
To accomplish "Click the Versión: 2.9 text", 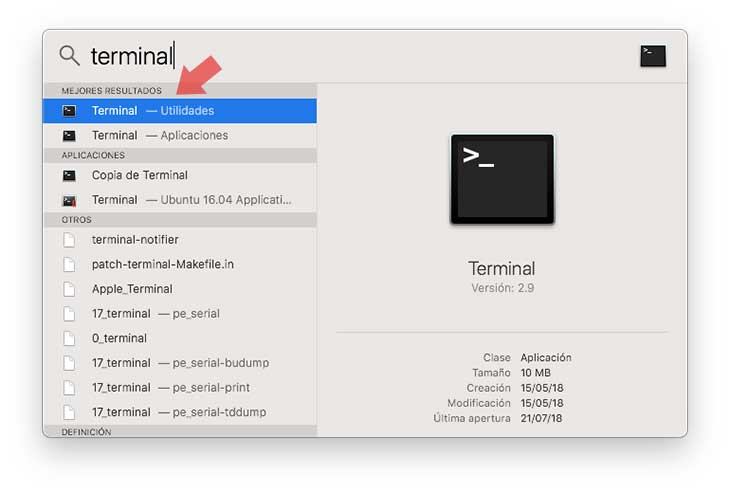I will point(502,288).
